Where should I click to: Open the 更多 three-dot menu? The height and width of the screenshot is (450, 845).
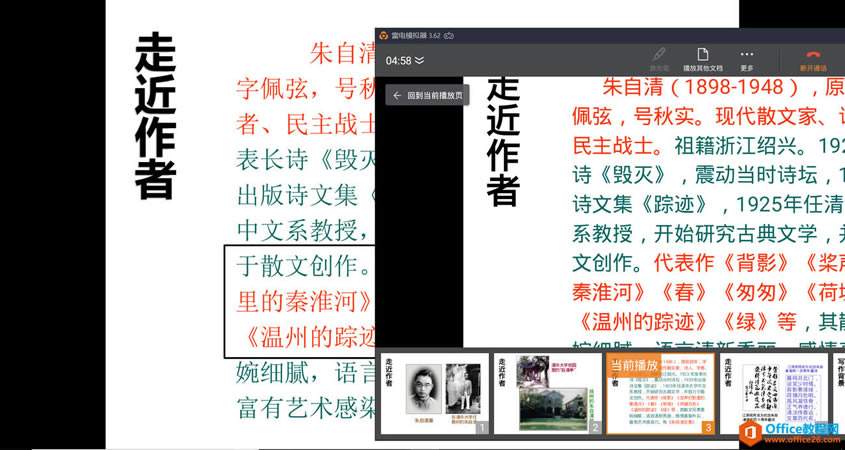tap(746, 59)
